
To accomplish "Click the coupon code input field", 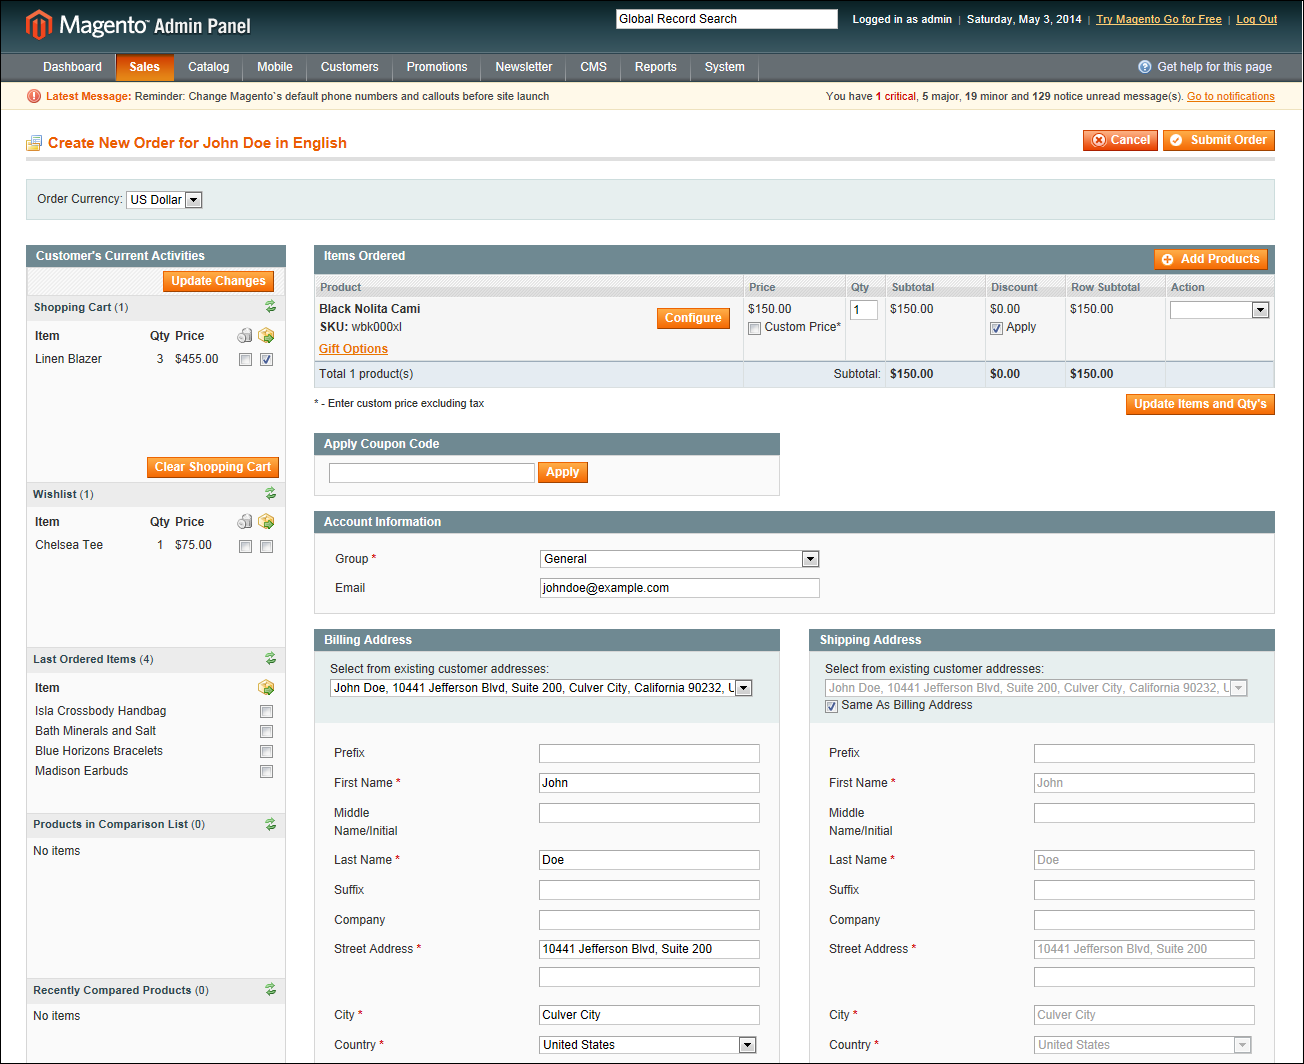I will [x=432, y=473].
